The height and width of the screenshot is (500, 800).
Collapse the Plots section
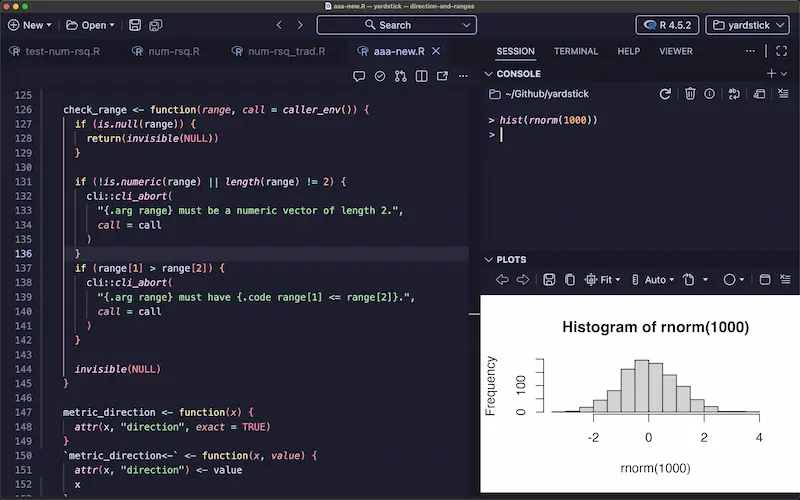pyautogui.click(x=489, y=259)
